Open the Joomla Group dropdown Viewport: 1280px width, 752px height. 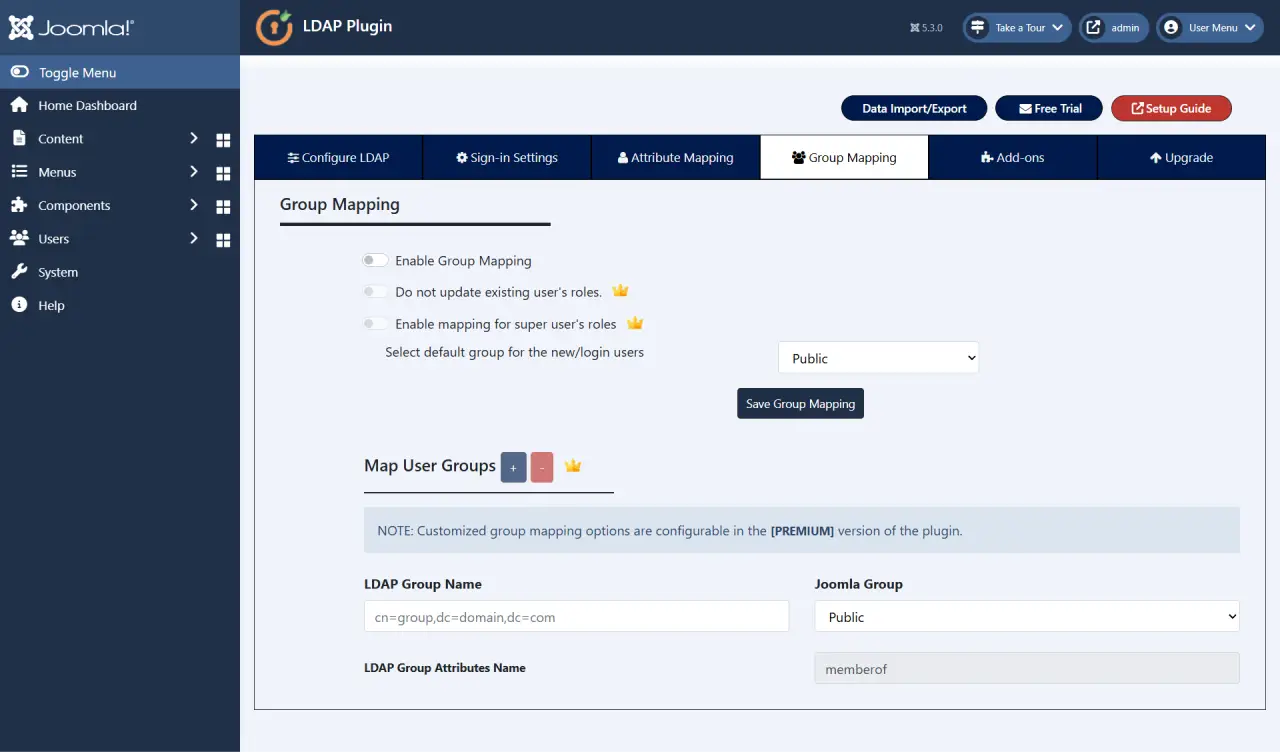(x=1027, y=617)
